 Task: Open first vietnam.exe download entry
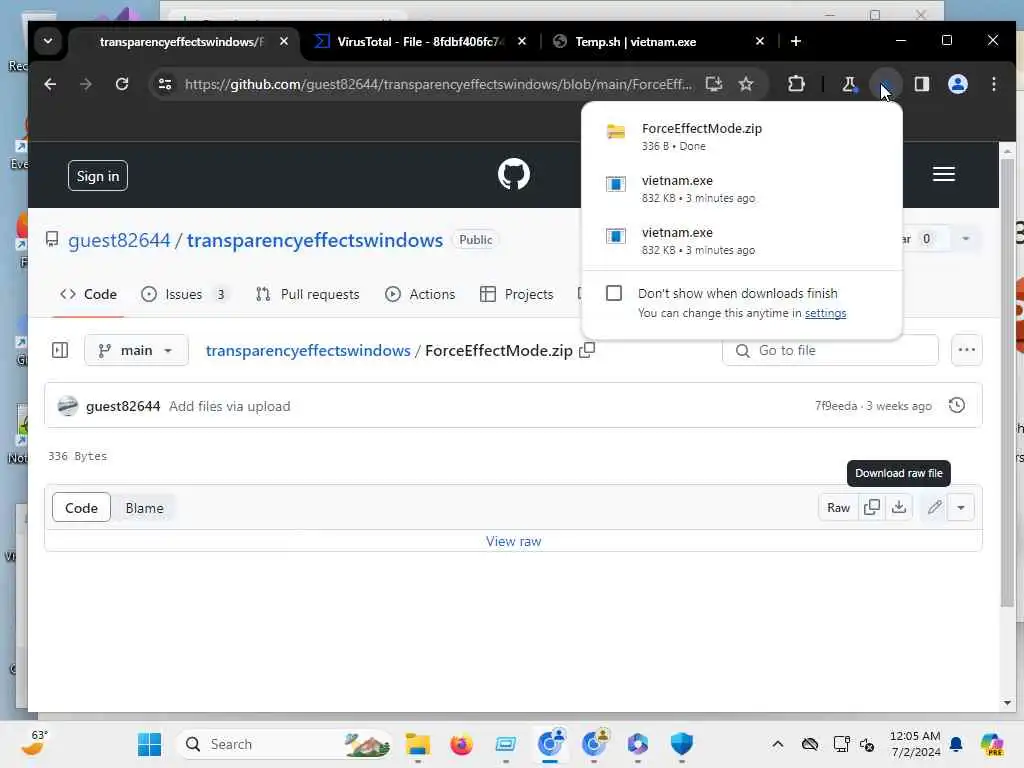tap(742, 189)
